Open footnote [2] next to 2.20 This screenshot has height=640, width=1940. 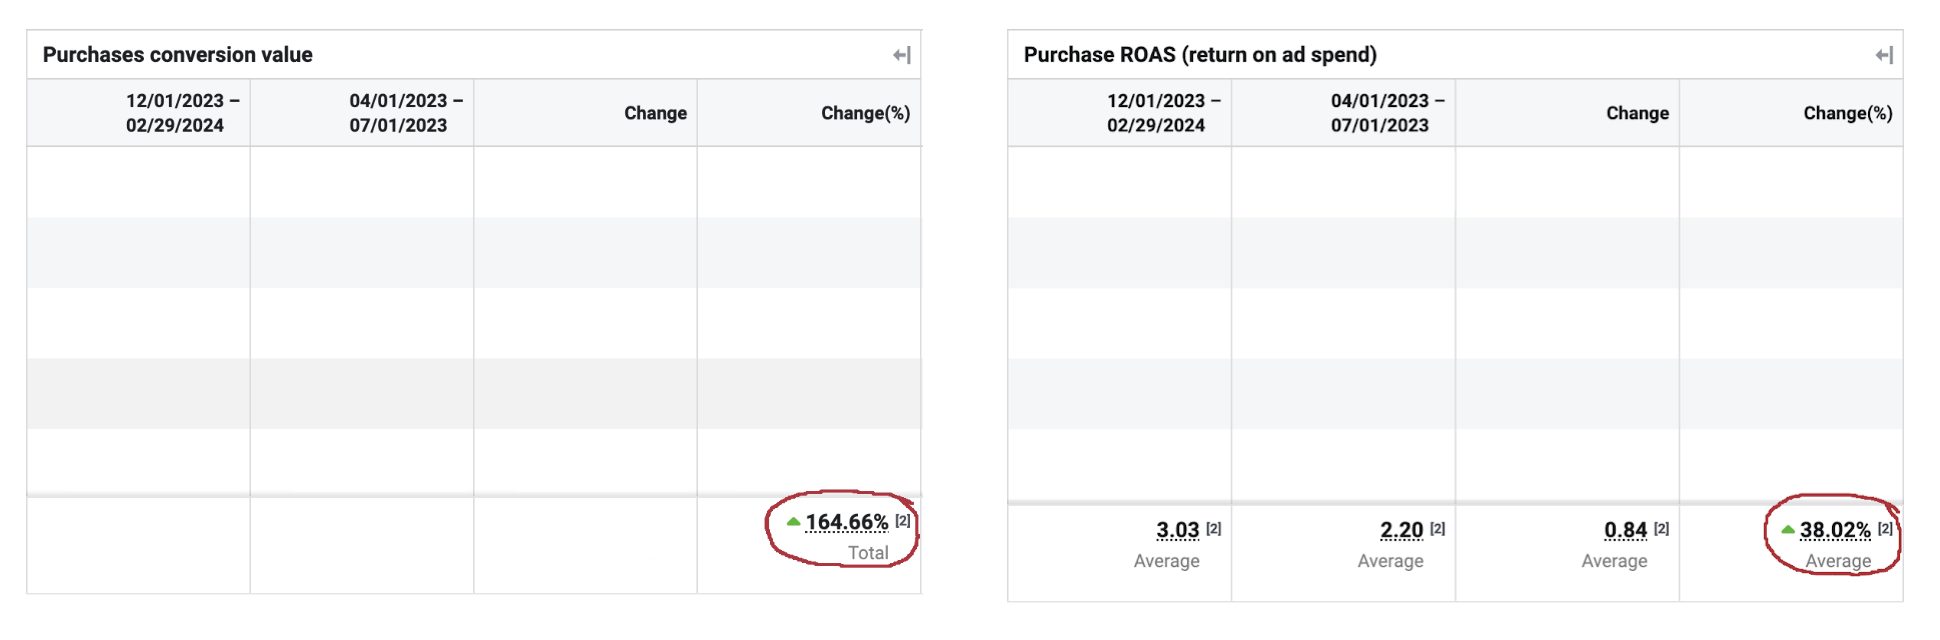pyautogui.click(x=1437, y=529)
